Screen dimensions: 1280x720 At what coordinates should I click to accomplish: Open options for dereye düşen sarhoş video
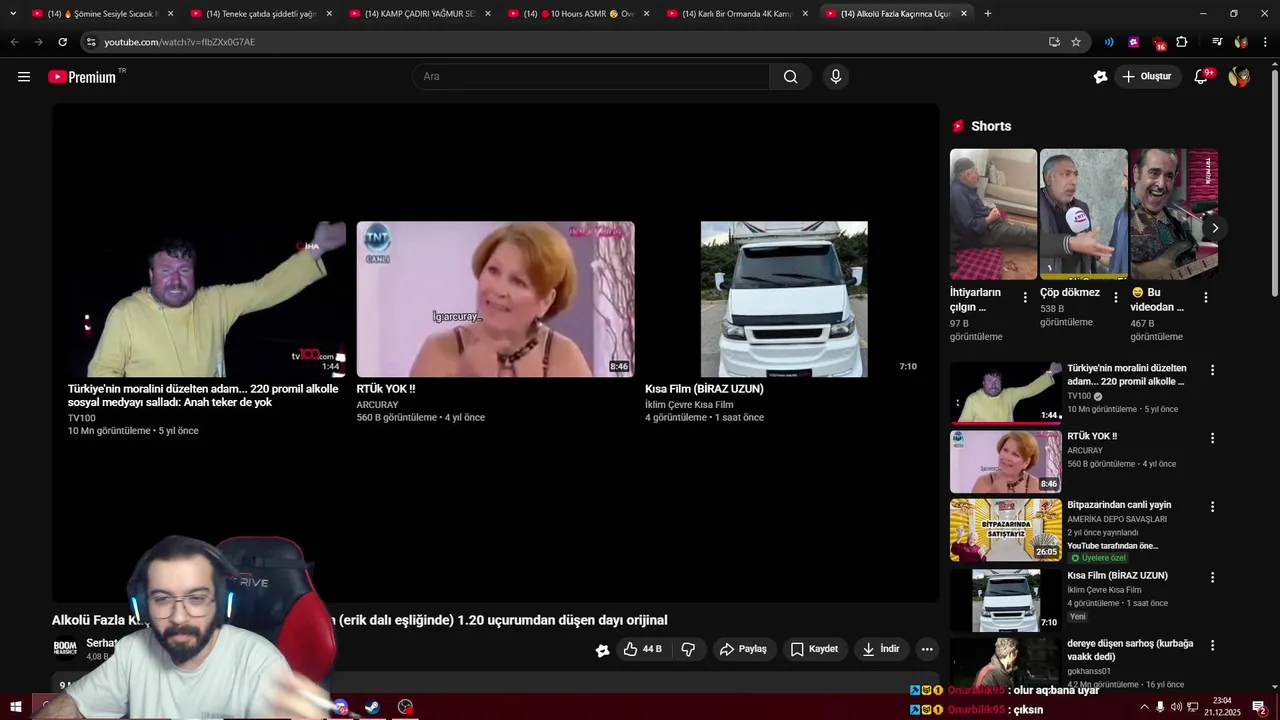tap(1212, 645)
